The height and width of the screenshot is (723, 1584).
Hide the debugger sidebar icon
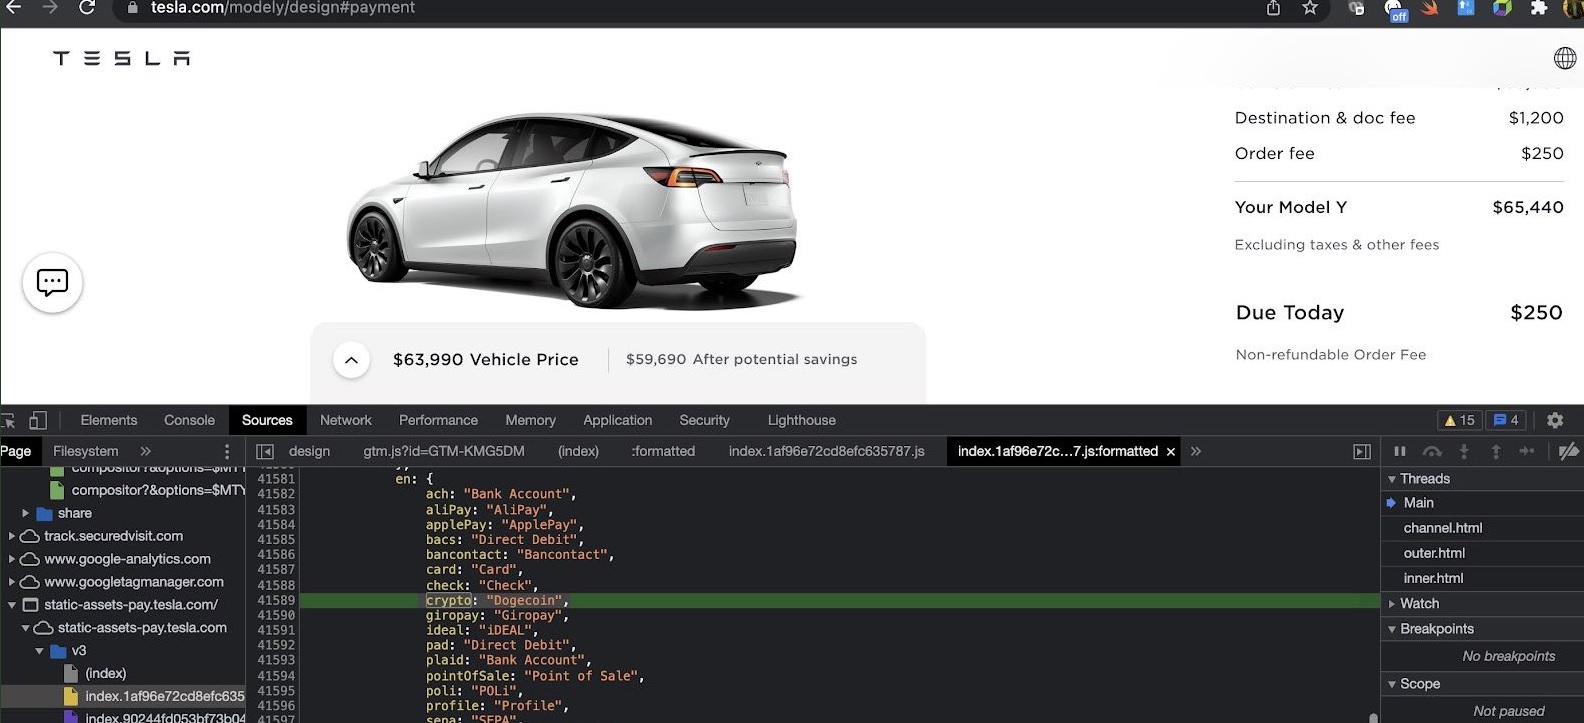pos(1362,451)
